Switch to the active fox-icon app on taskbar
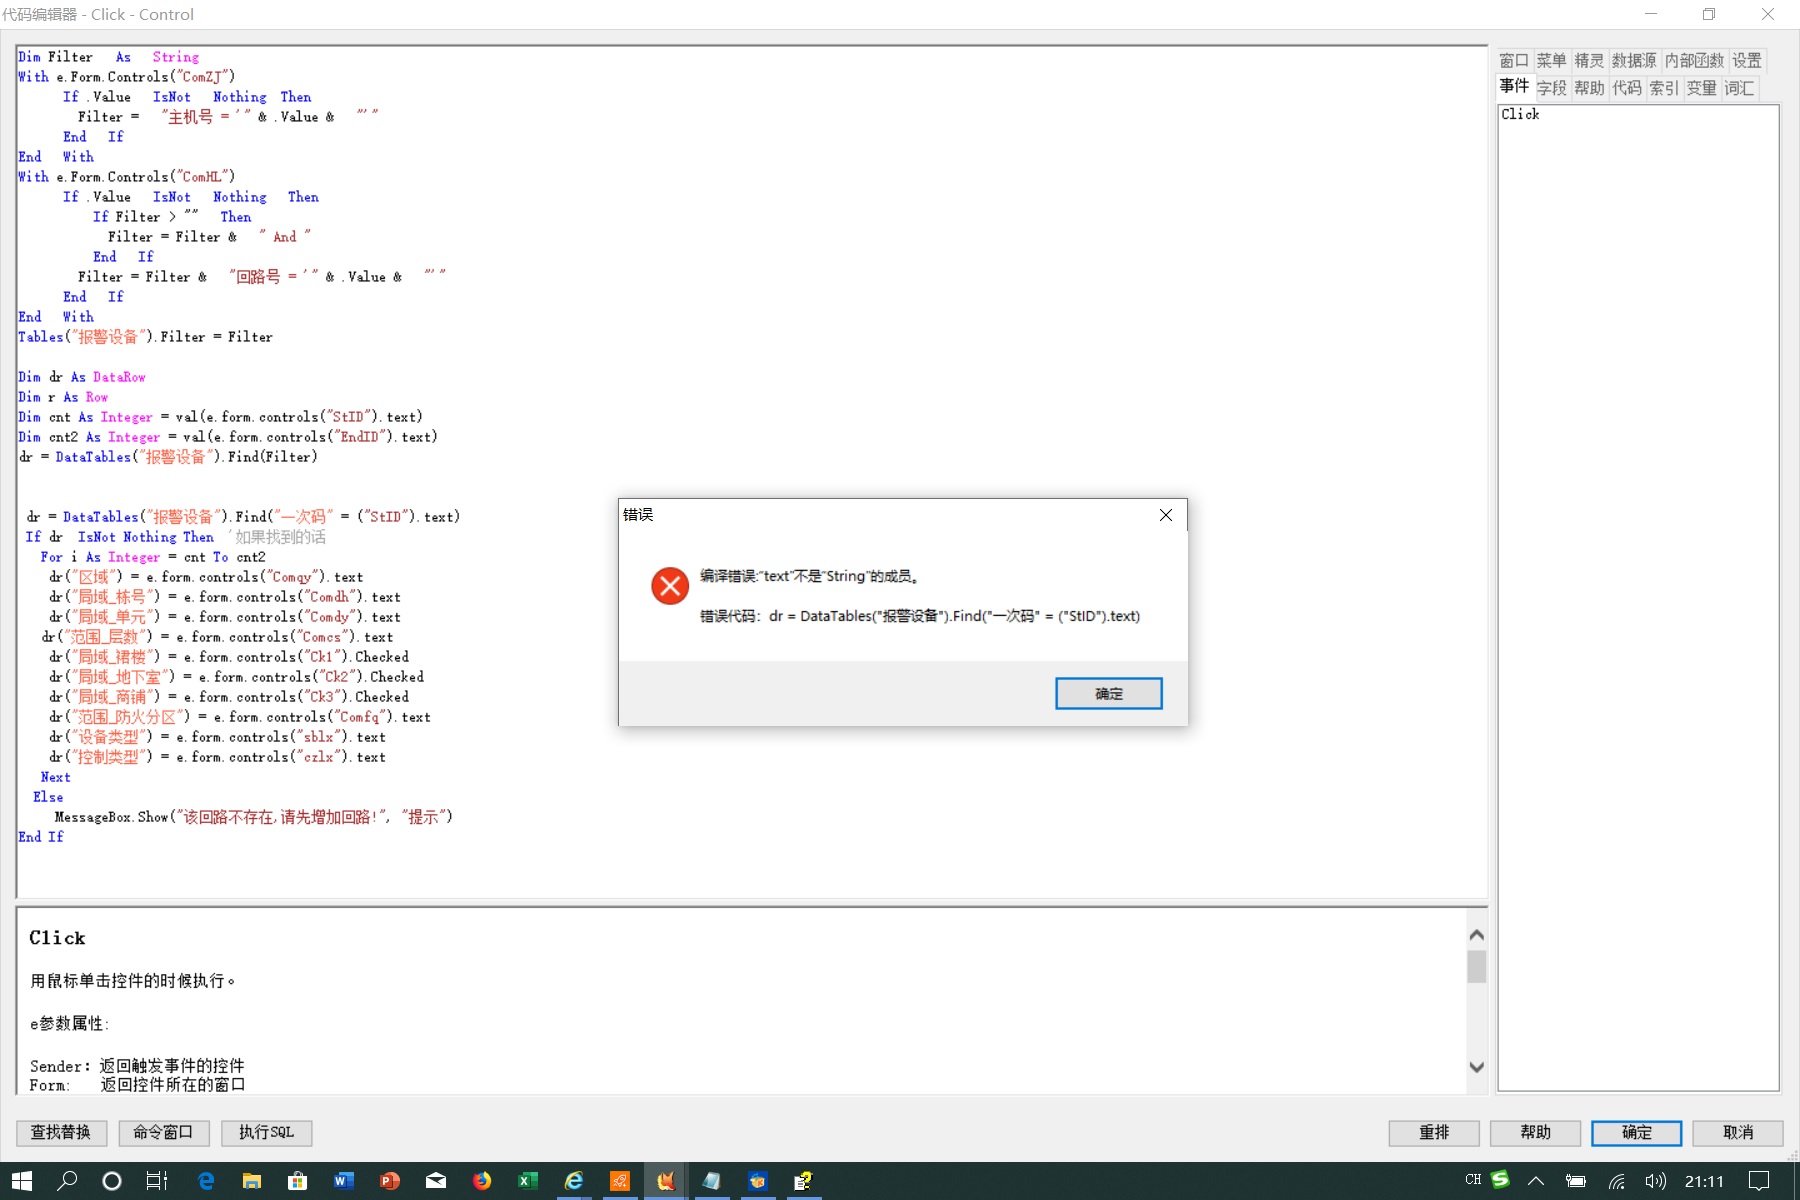The image size is (1800, 1200). coord(666,1181)
